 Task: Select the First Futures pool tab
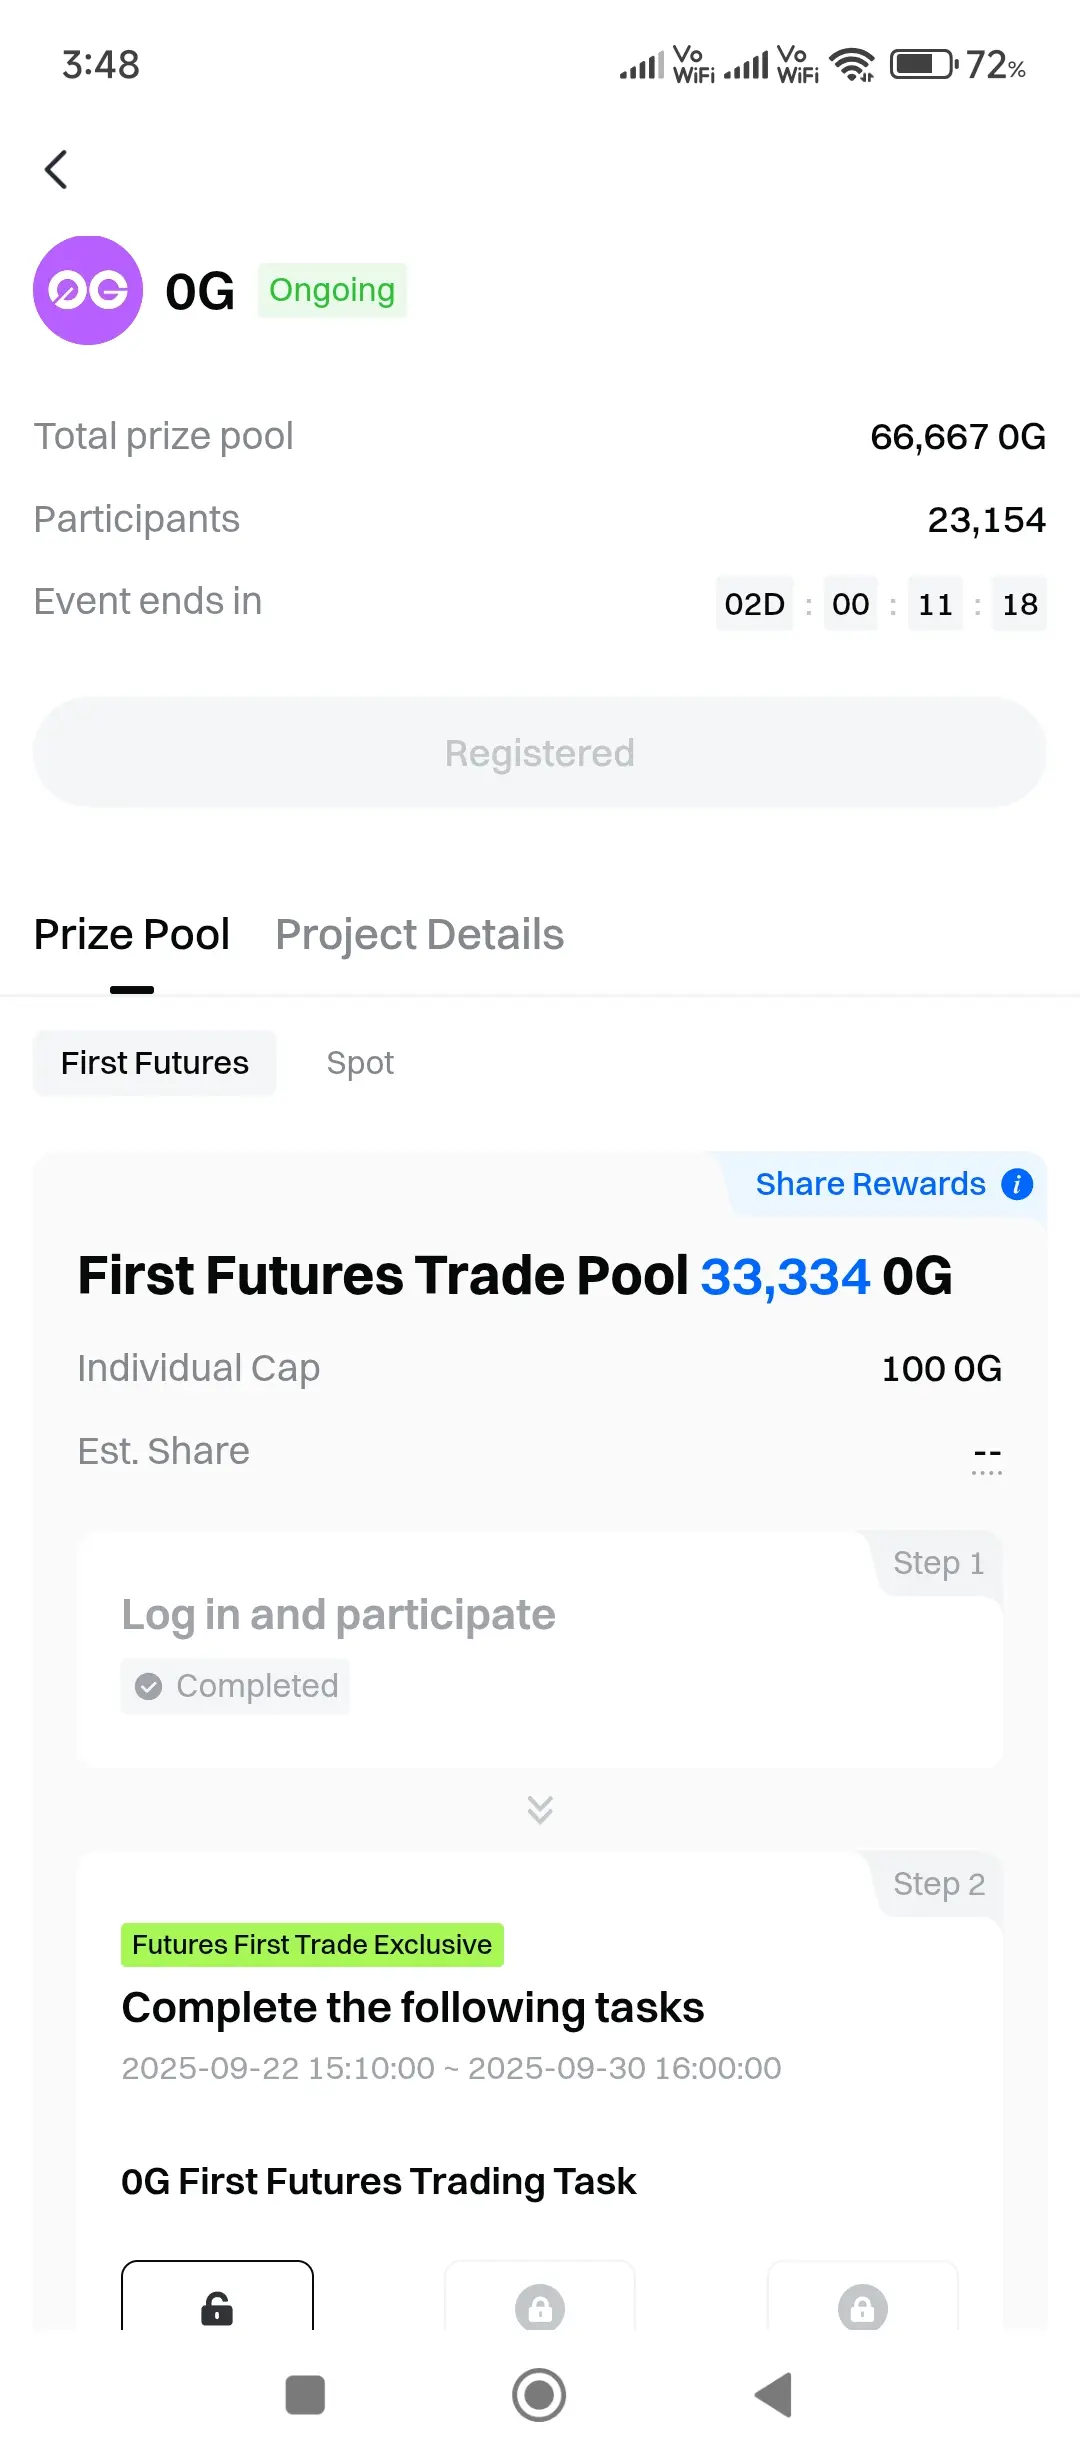155,1063
